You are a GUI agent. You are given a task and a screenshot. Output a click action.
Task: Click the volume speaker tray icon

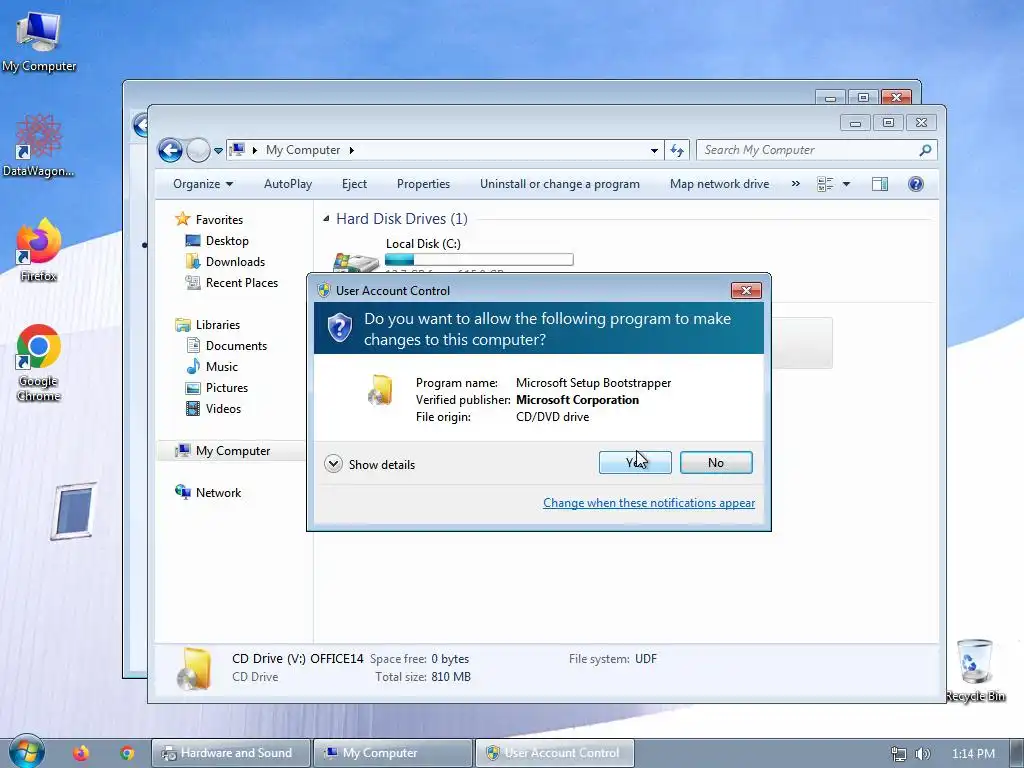(x=922, y=754)
